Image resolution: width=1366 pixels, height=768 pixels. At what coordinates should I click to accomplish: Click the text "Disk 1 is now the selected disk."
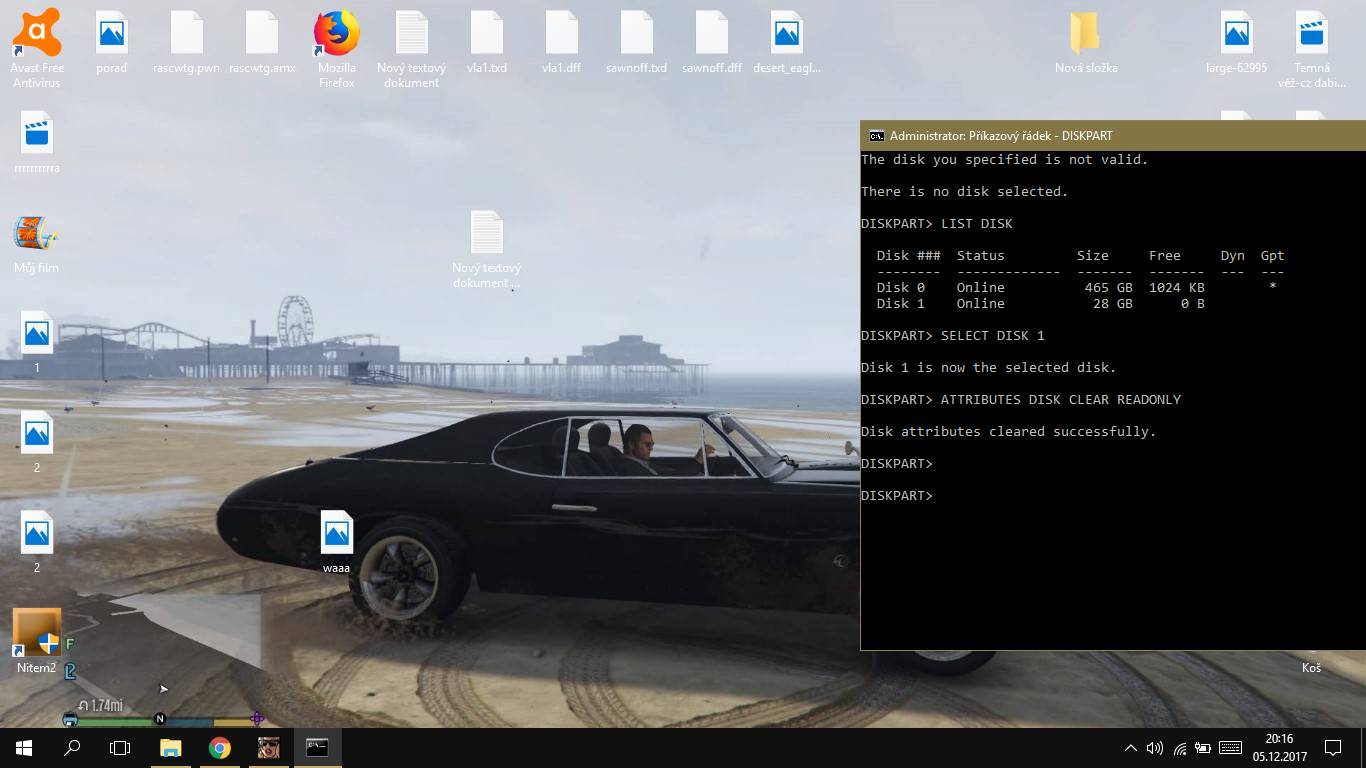point(988,368)
